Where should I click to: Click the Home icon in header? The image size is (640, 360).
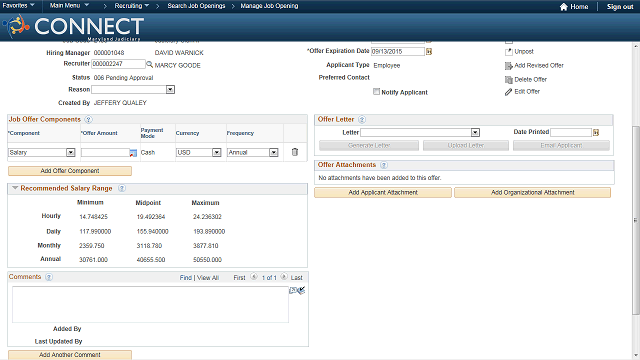pos(564,7)
